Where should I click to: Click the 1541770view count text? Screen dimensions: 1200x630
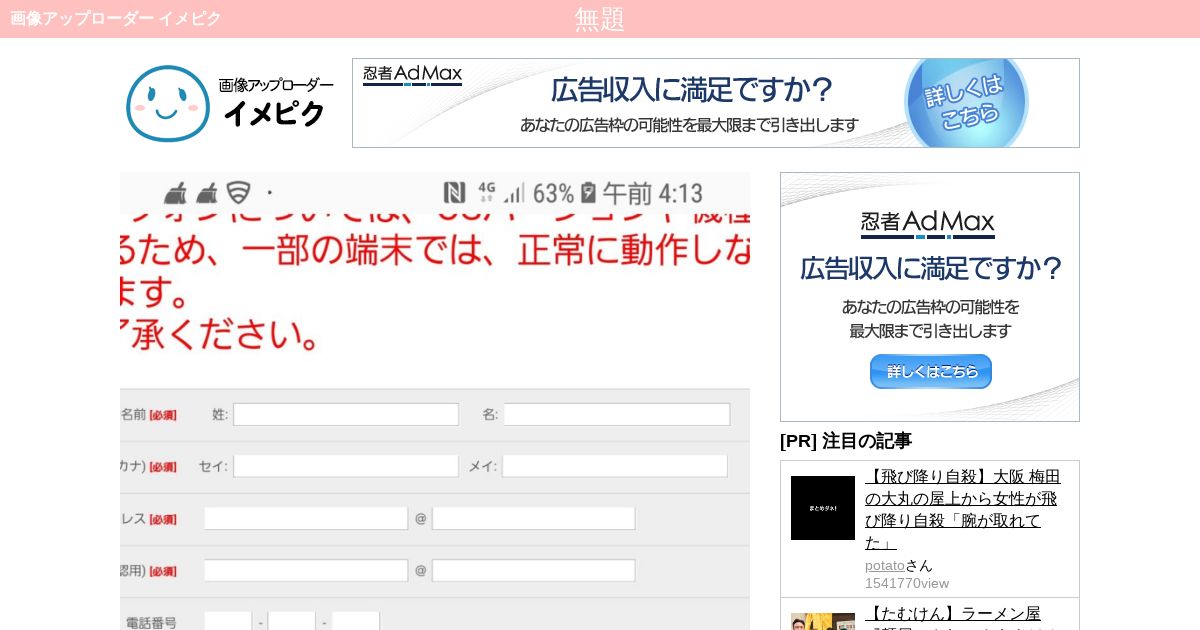click(907, 583)
